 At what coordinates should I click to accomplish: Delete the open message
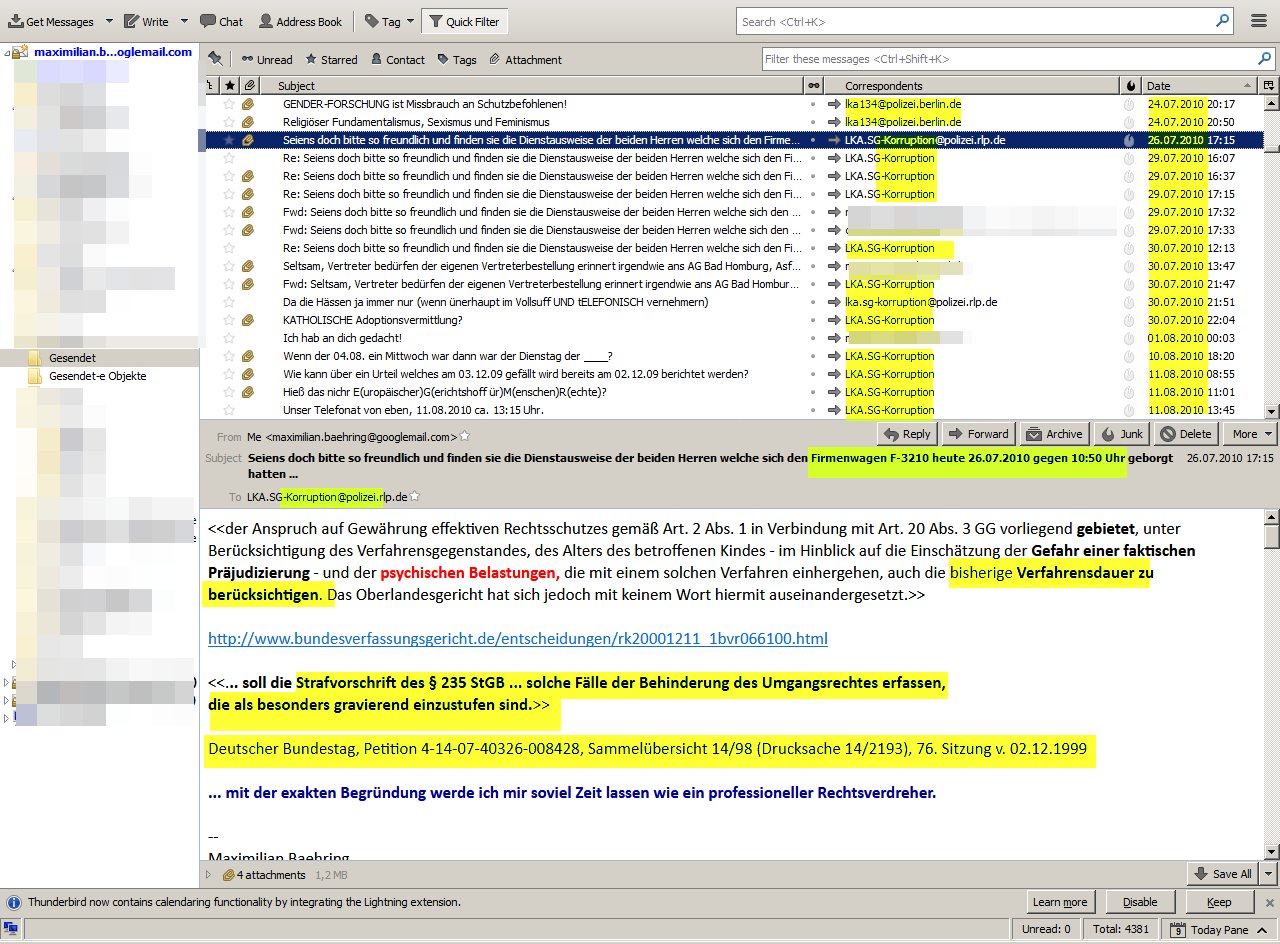click(x=1185, y=434)
